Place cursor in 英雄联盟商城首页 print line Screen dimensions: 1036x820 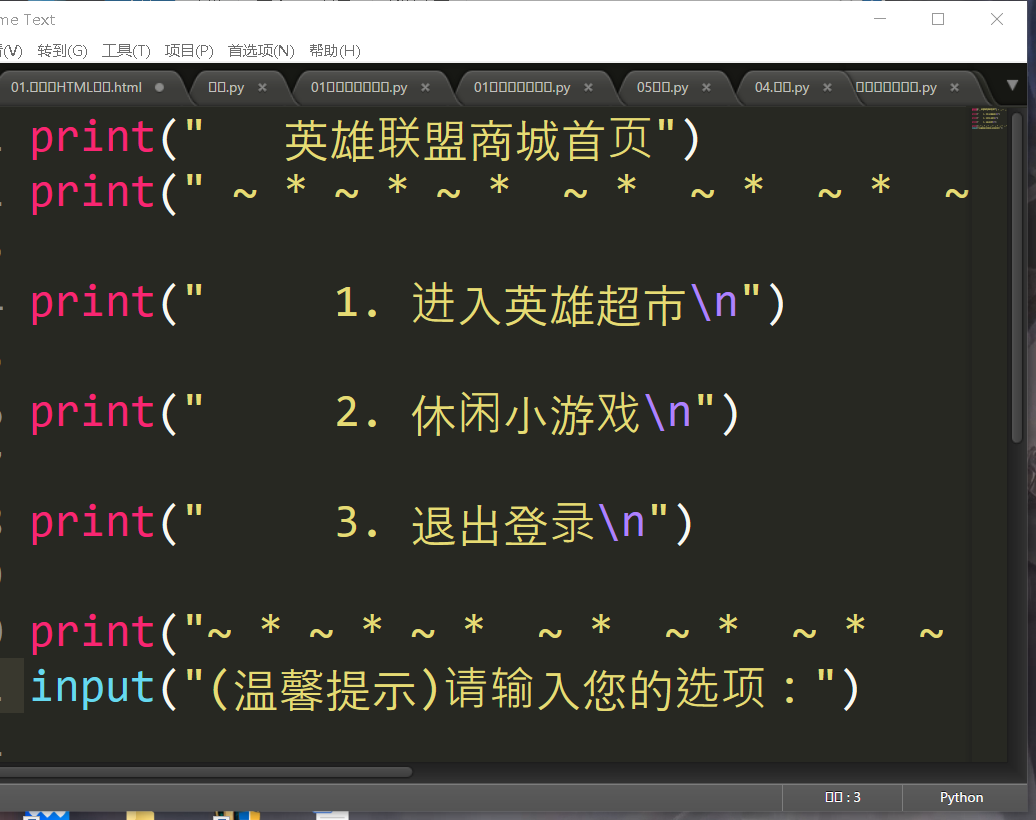365,139
